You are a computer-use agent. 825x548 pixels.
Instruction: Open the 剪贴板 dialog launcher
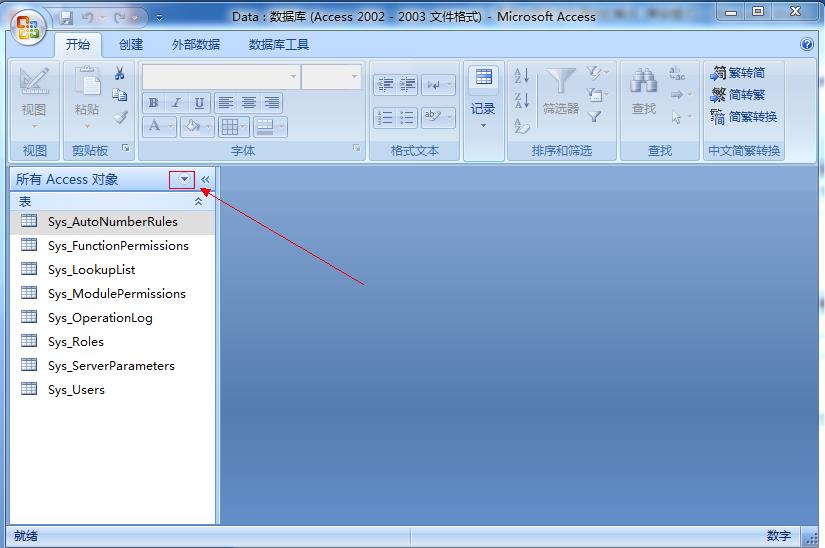tap(126, 148)
